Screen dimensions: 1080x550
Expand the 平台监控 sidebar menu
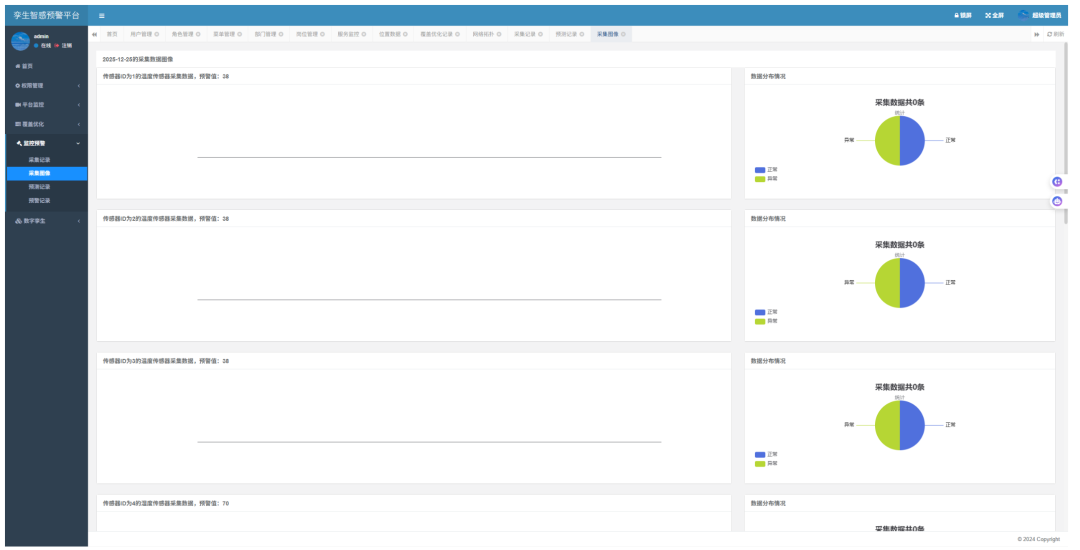[x=47, y=105]
